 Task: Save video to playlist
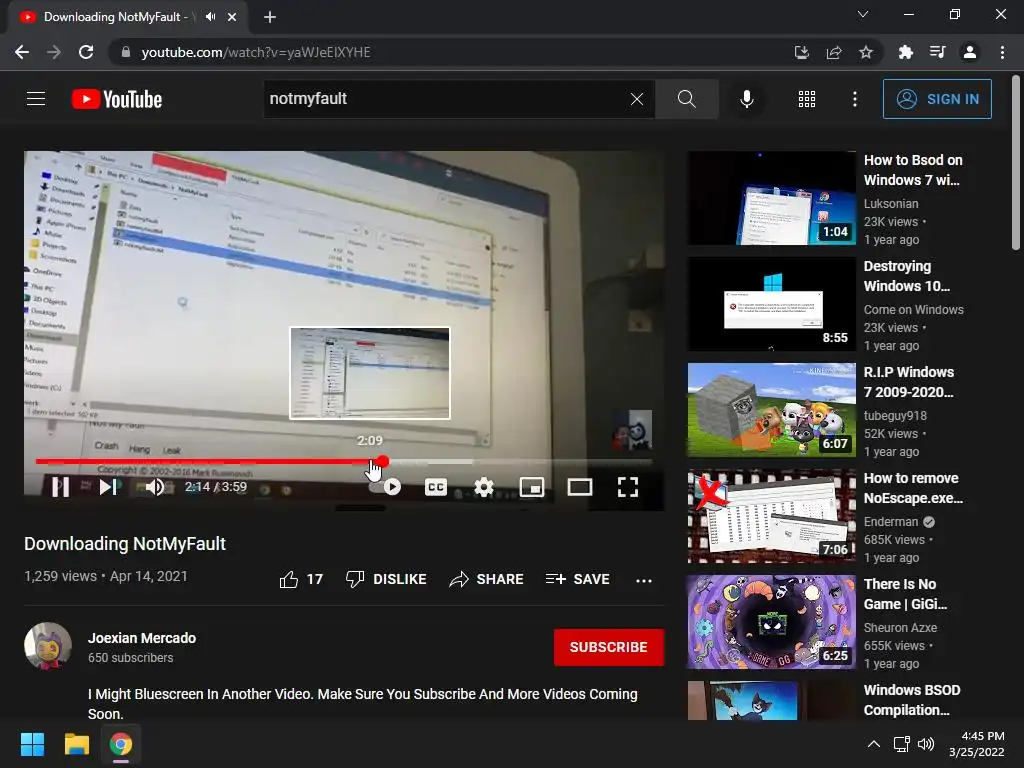(x=577, y=579)
